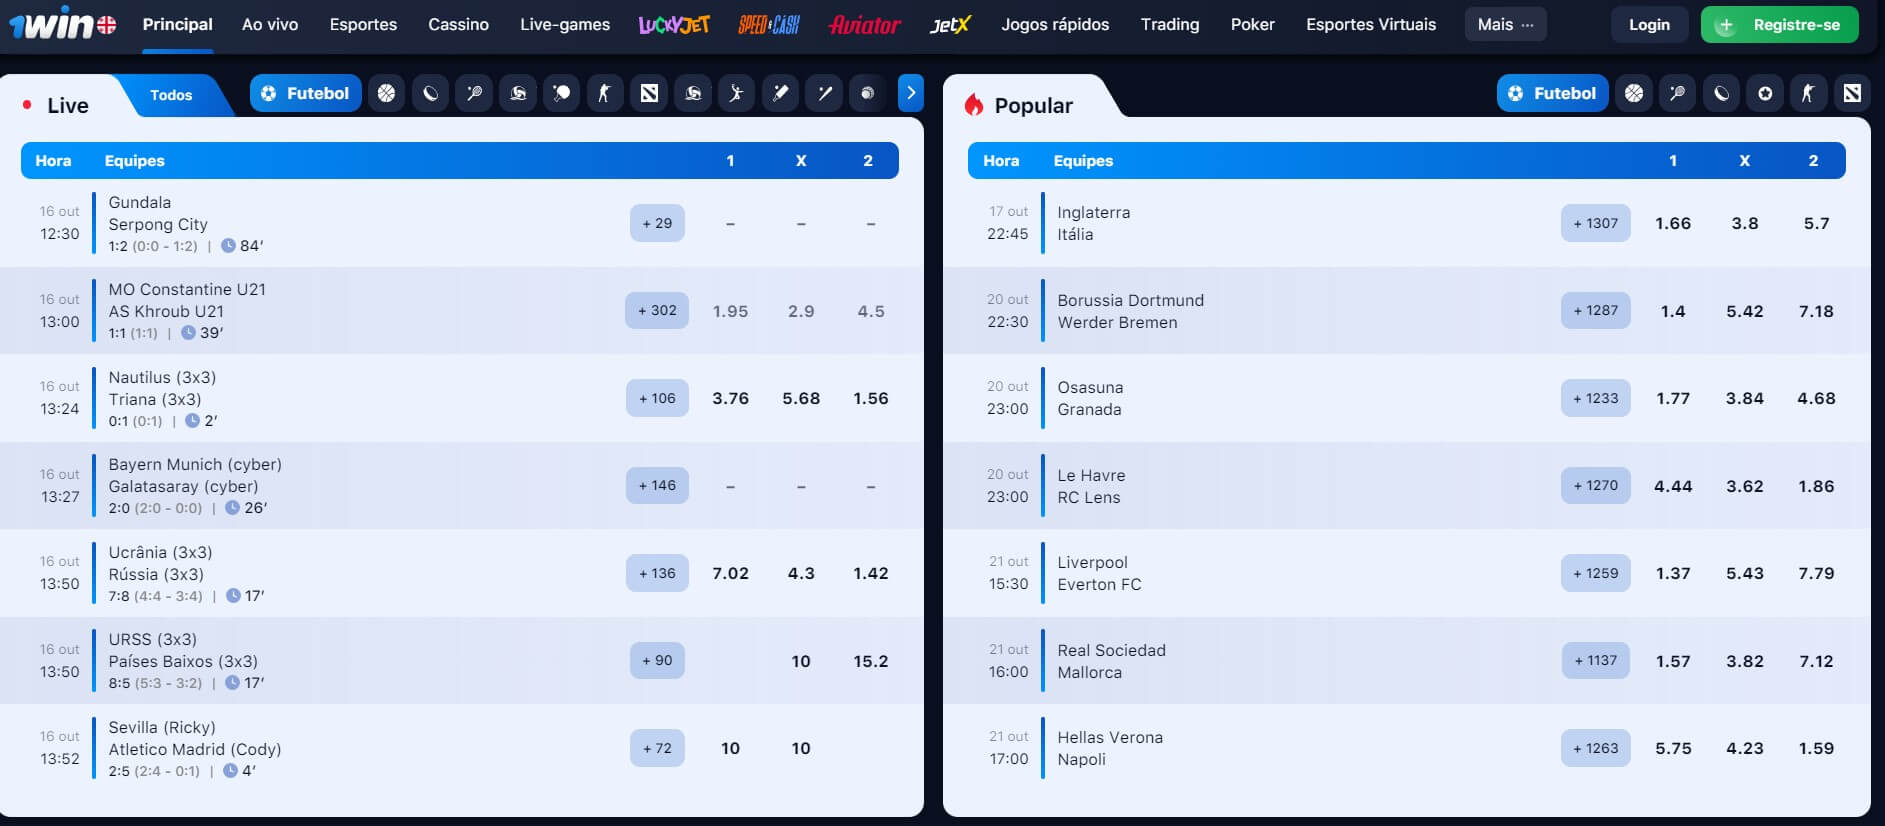Select baseball bat icon in Live panel

click(x=824, y=93)
